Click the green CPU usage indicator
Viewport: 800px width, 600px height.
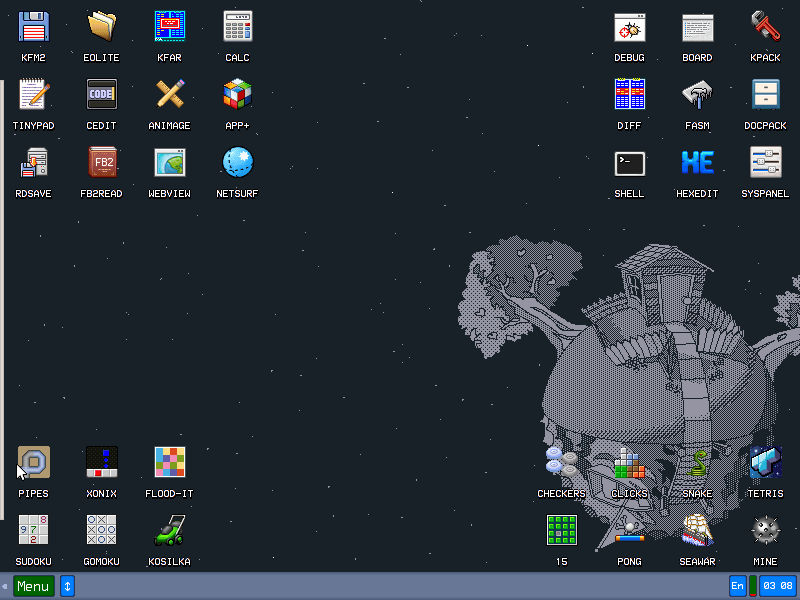753,586
